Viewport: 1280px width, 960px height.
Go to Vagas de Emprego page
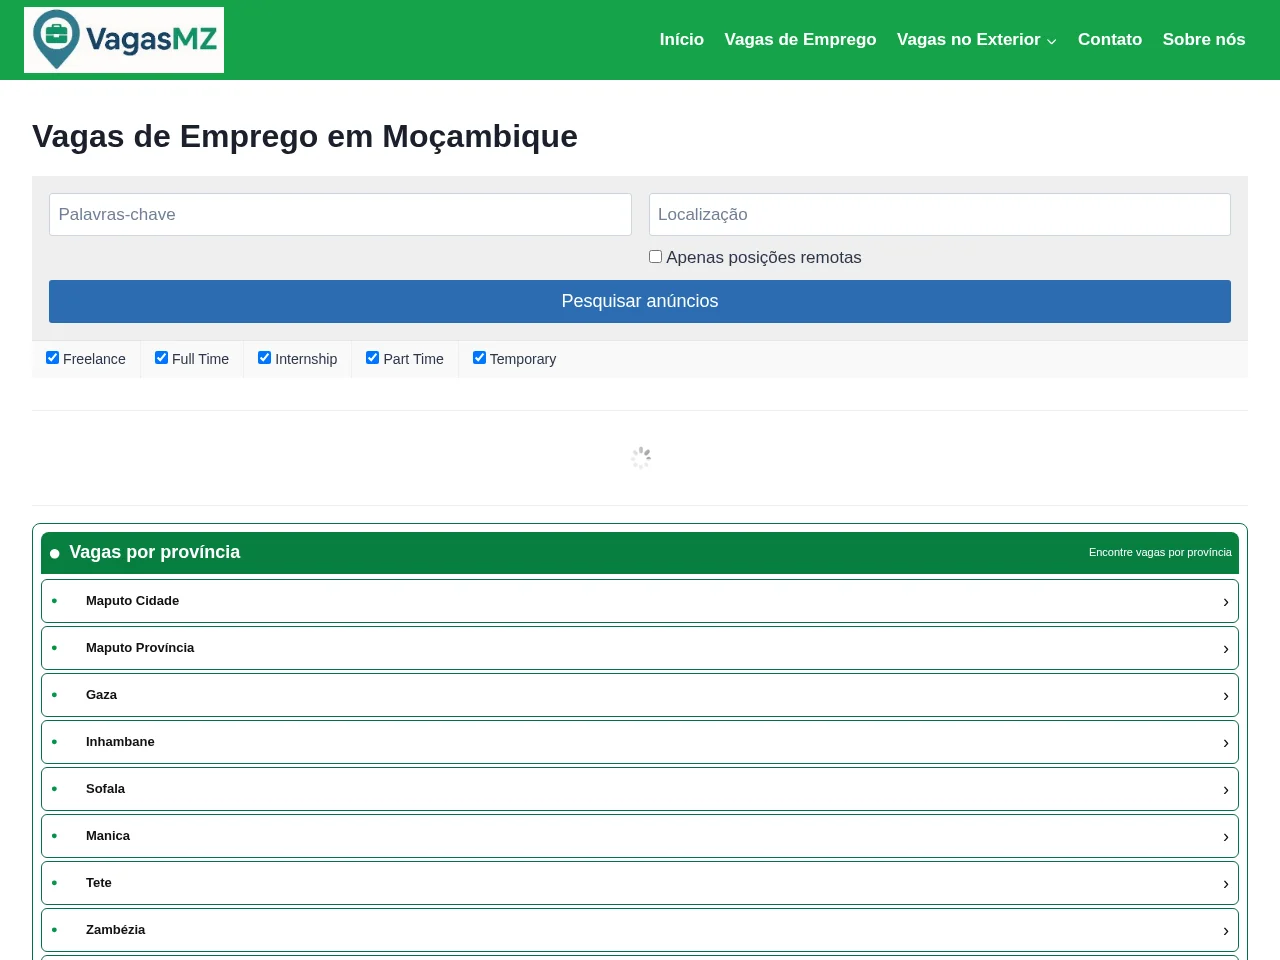click(800, 40)
